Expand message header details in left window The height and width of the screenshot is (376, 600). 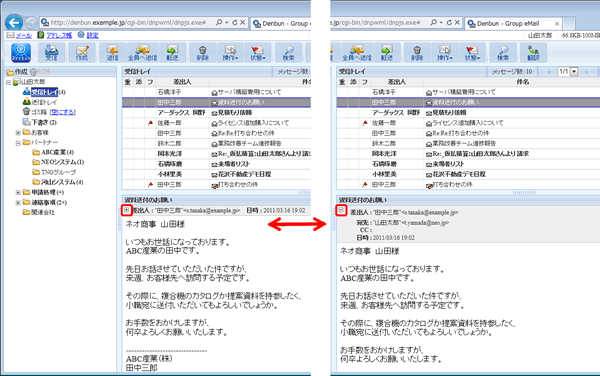127,210
